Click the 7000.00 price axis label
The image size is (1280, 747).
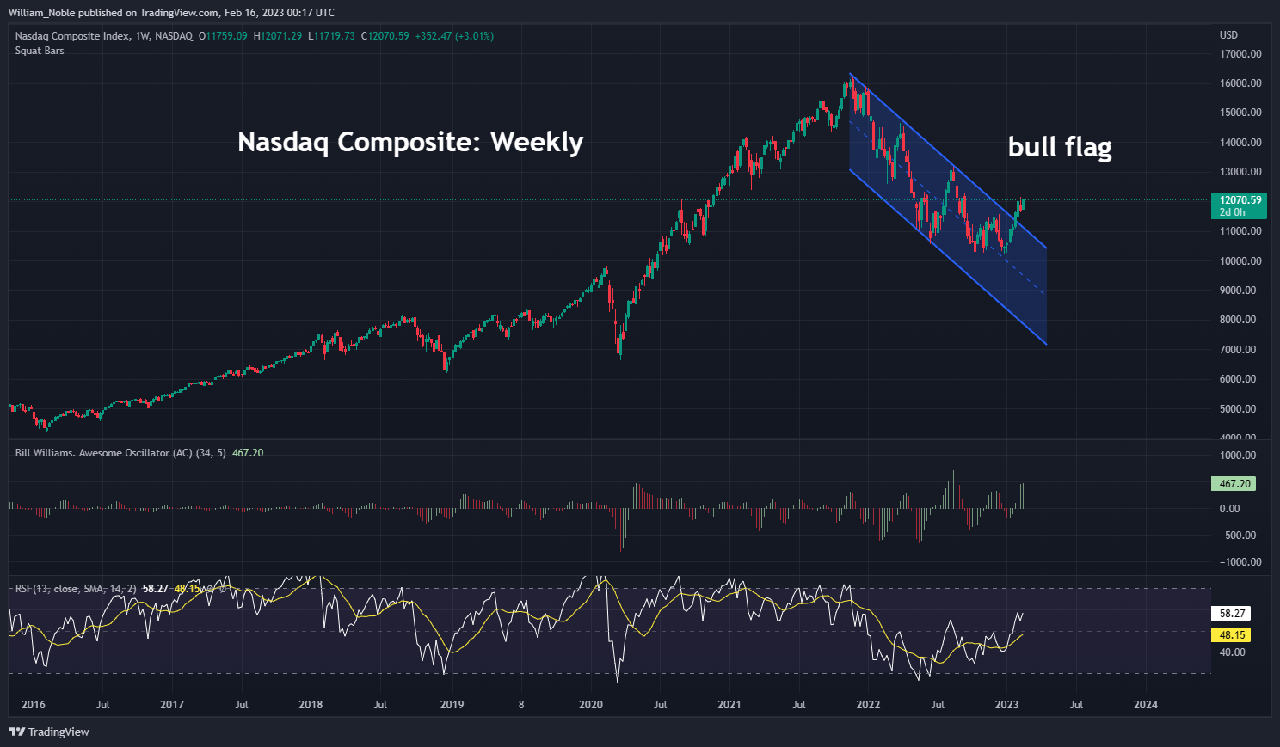(1238, 350)
